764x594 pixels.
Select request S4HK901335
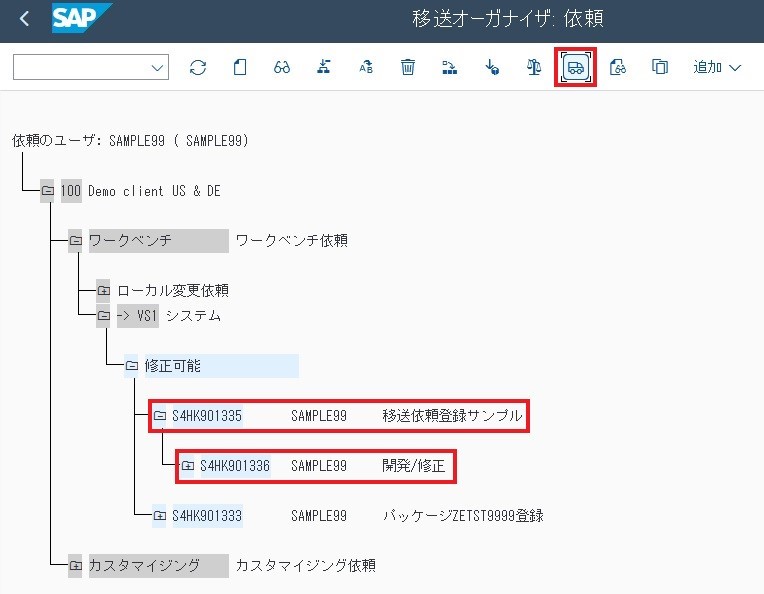207,416
